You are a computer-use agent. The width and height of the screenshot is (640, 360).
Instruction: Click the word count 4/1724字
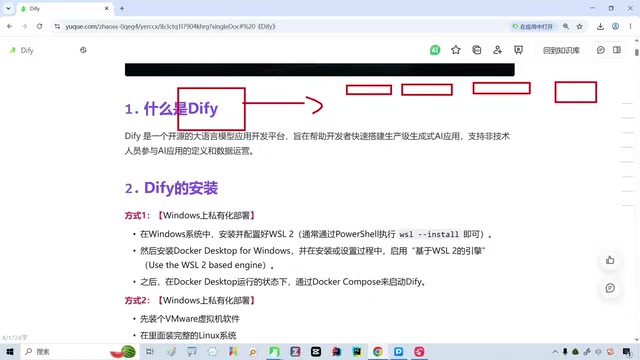click(15, 338)
